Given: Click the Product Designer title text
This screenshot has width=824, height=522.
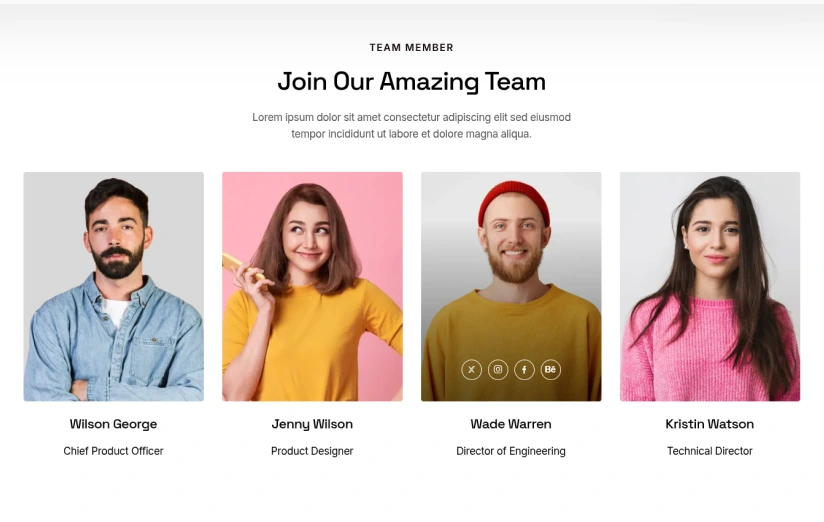Looking at the screenshot, I should coord(312,451).
